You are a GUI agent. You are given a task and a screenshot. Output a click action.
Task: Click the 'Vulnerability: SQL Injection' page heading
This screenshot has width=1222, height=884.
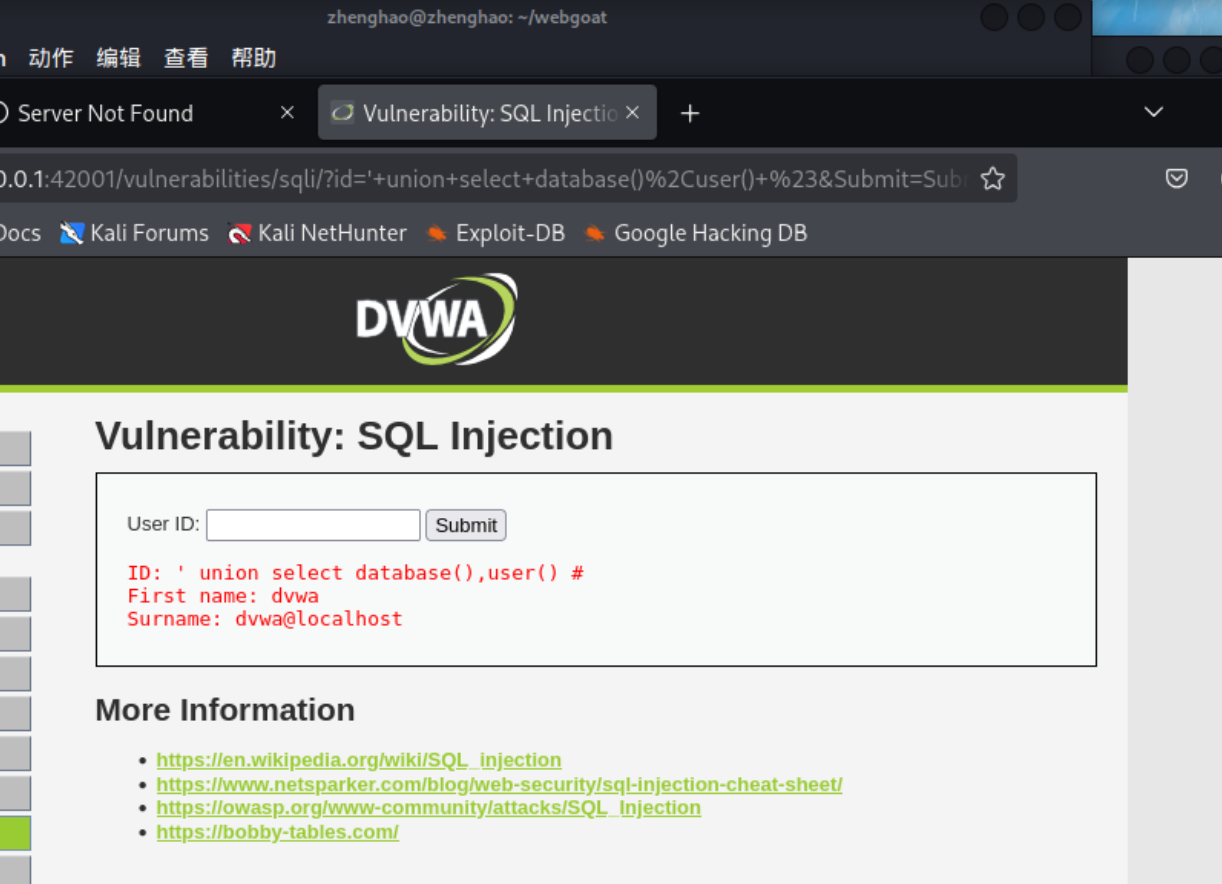(x=354, y=436)
